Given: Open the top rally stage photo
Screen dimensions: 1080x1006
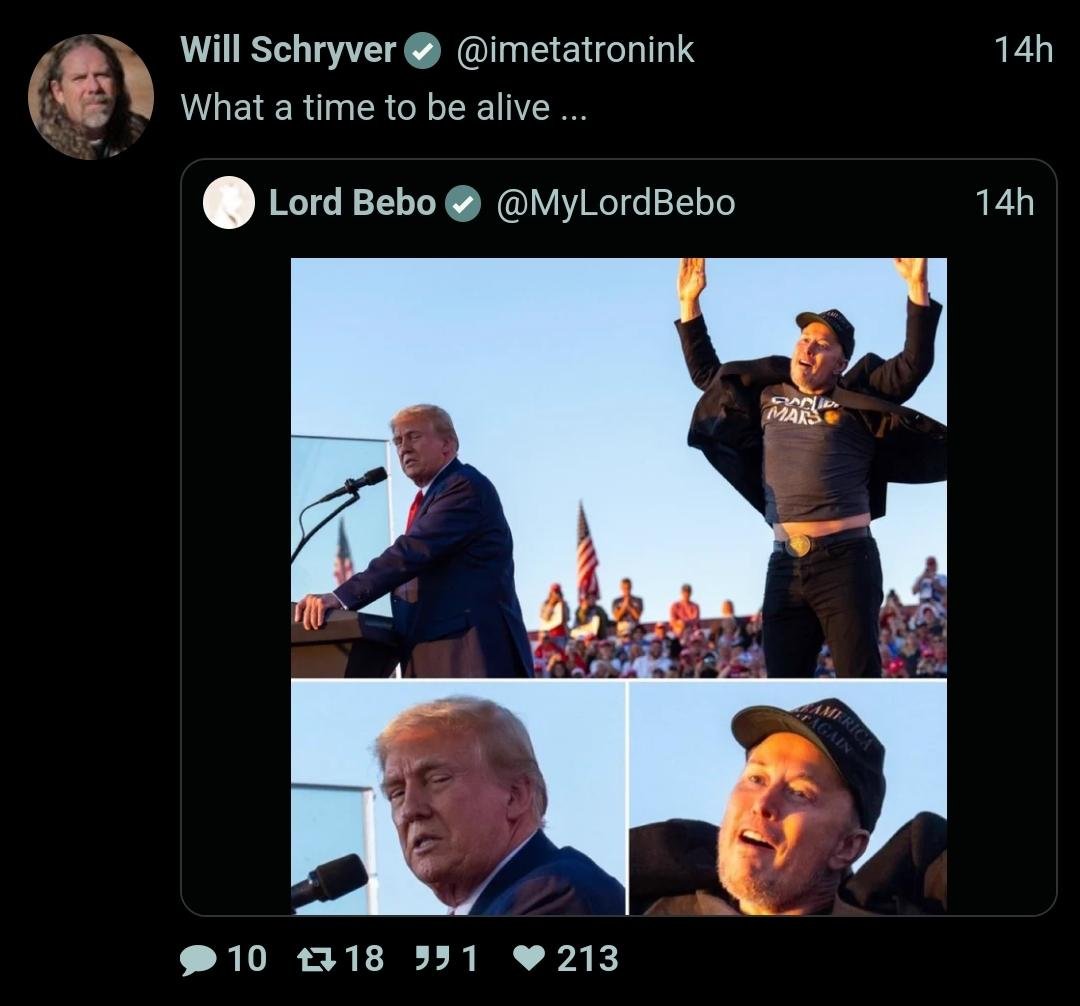Looking at the screenshot, I should click(618, 468).
